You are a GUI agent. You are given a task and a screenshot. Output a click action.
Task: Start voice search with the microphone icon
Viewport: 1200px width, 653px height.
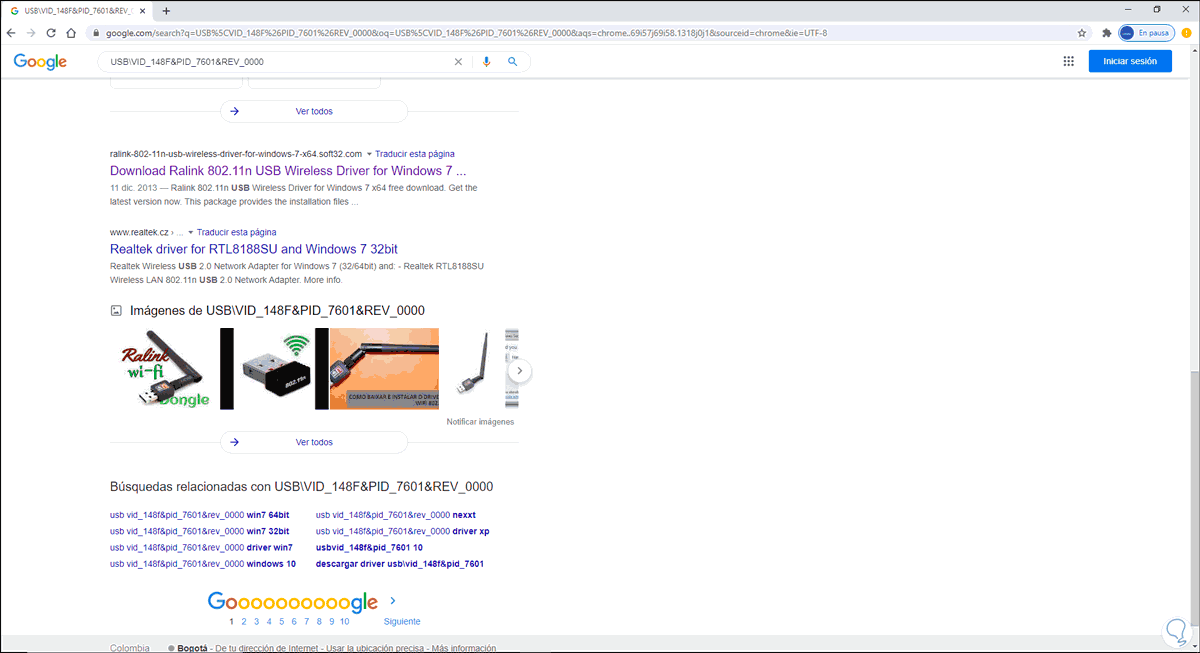[x=487, y=62]
